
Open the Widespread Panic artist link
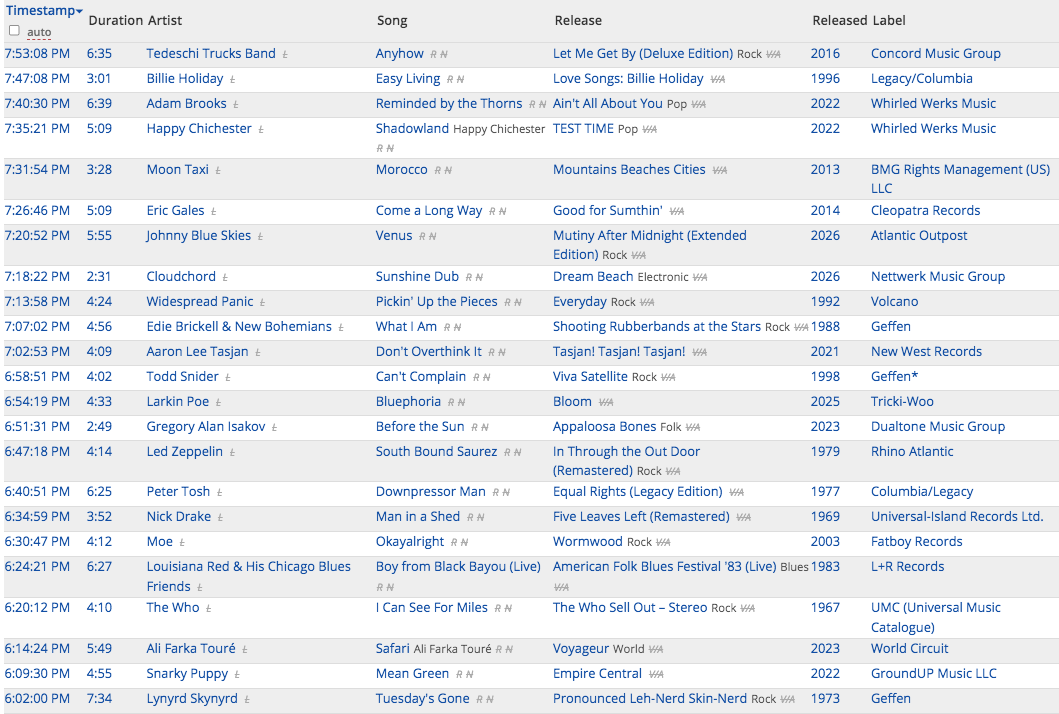pos(200,301)
